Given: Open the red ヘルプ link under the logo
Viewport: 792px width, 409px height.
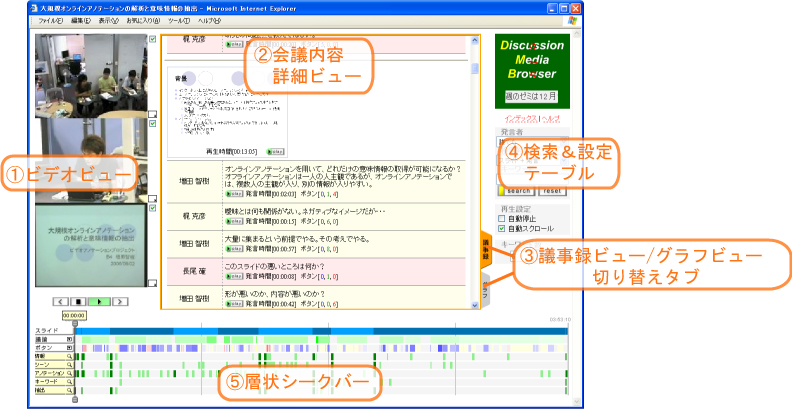Looking at the screenshot, I should point(551,119).
